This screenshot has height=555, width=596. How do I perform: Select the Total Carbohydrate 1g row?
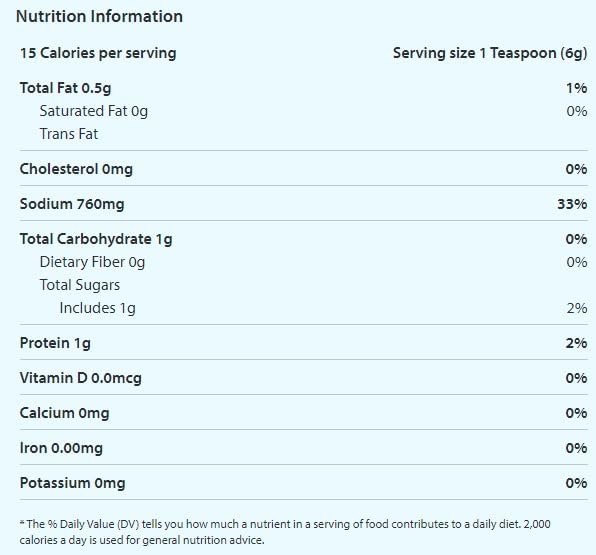(x=303, y=239)
